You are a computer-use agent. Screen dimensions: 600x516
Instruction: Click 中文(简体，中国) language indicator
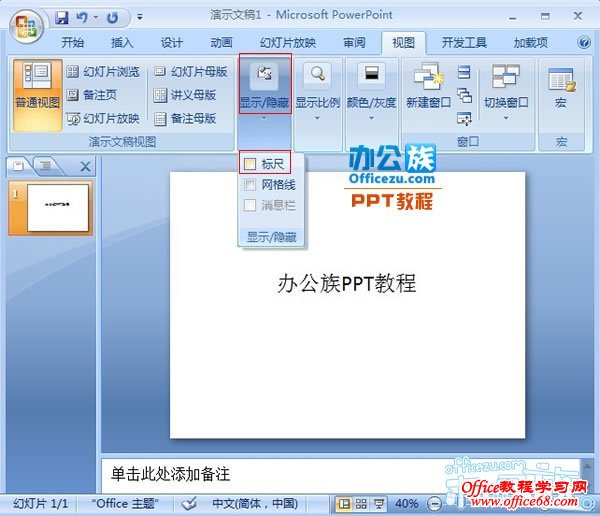click(x=255, y=504)
